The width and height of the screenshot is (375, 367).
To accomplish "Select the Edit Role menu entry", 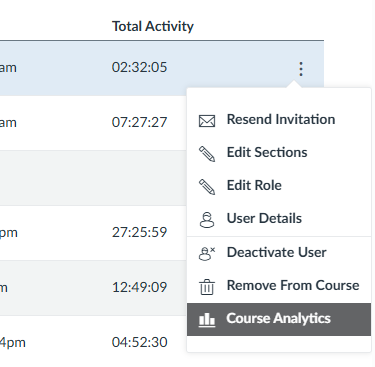I will [279, 186].
